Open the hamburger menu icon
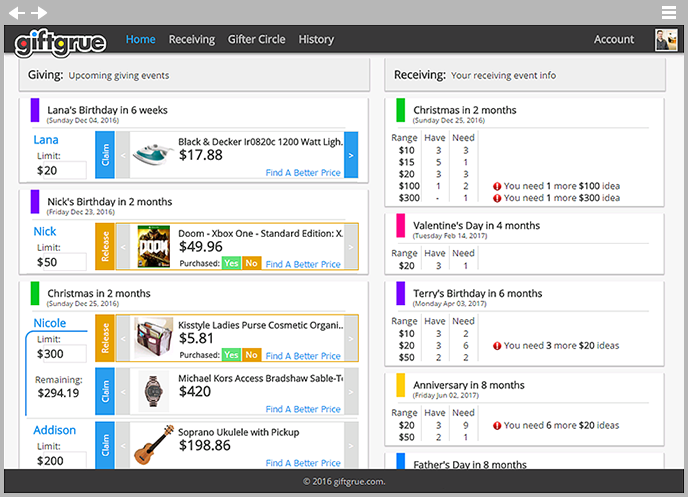Viewport: 688px width, 497px height. tap(669, 13)
